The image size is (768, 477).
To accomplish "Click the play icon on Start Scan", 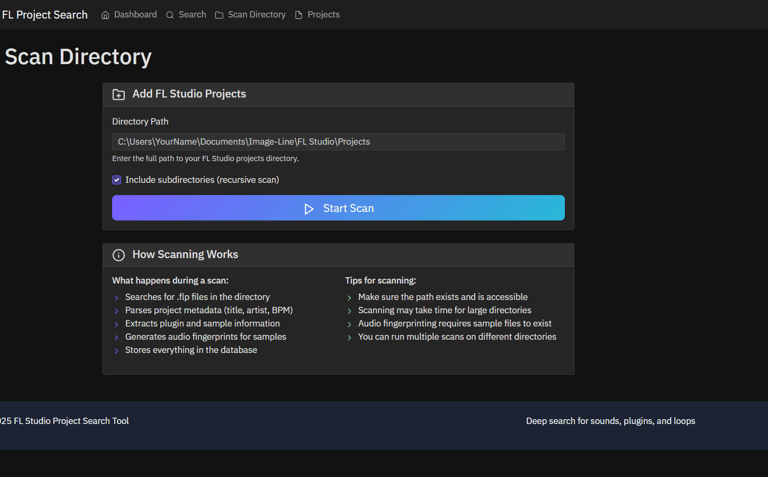I will [309, 209].
